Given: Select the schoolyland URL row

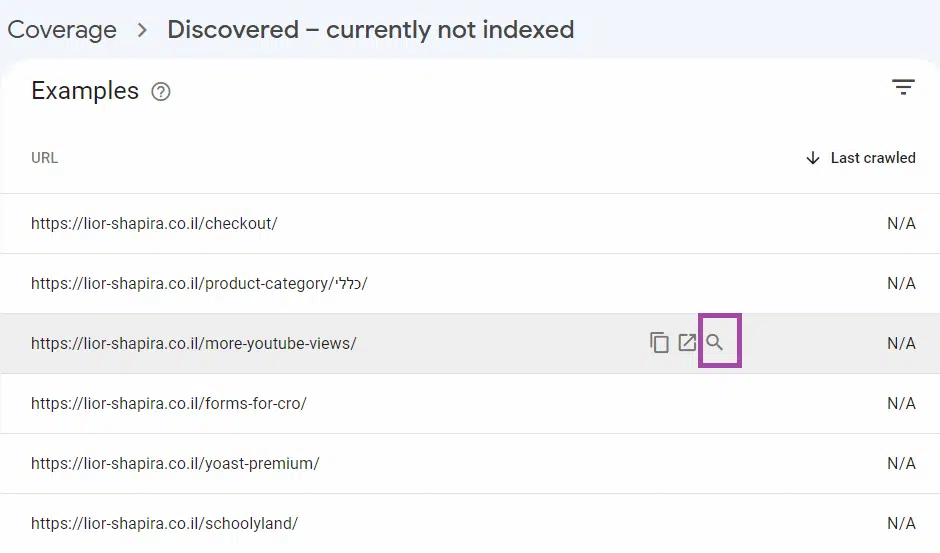Looking at the screenshot, I should (x=165, y=524).
